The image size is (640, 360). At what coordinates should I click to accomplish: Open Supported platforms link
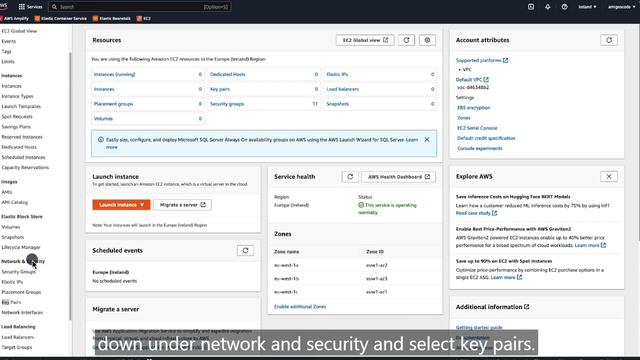[x=482, y=60]
